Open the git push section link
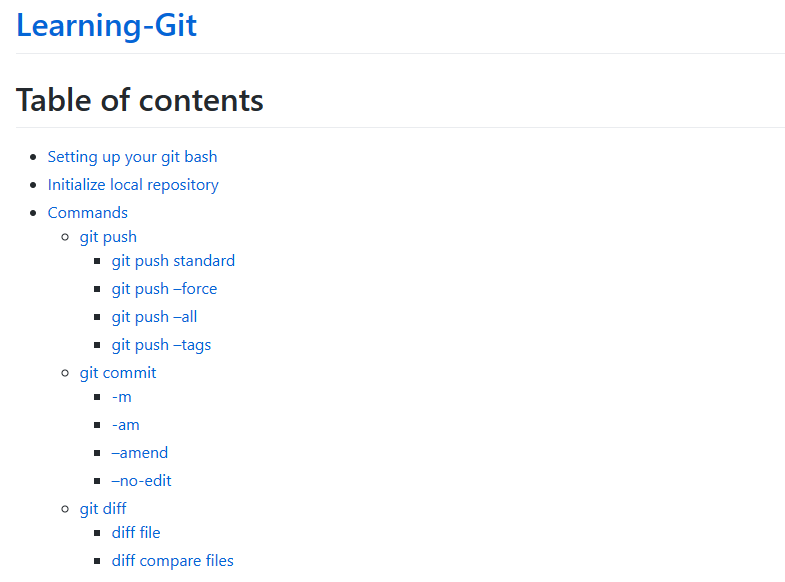The width and height of the screenshot is (785, 582). tap(108, 237)
